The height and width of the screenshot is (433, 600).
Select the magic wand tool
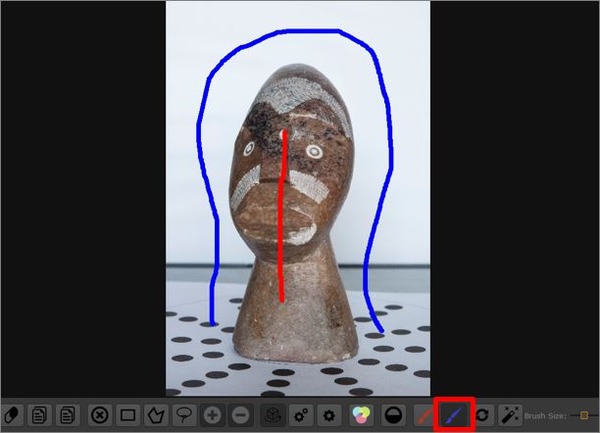coord(511,415)
